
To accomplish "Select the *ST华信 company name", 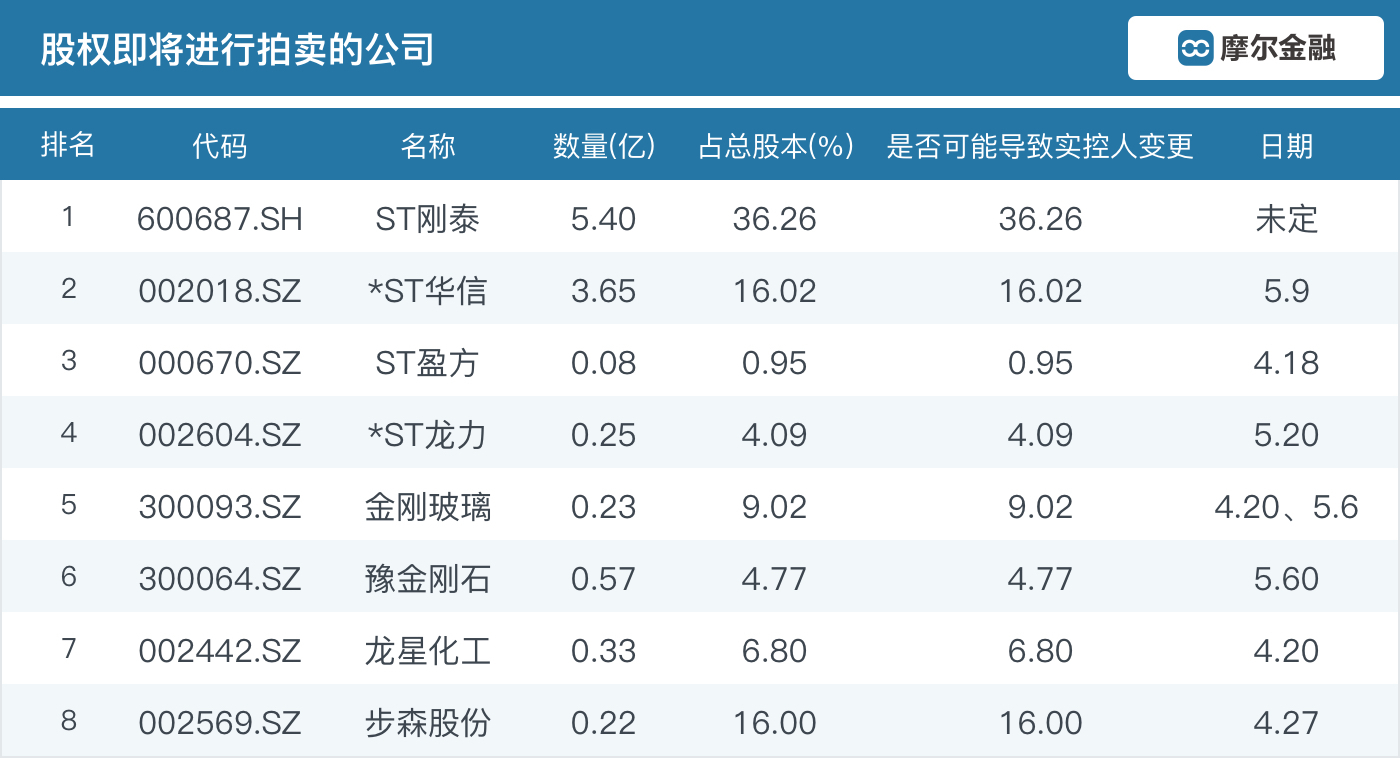I will (x=428, y=291).
